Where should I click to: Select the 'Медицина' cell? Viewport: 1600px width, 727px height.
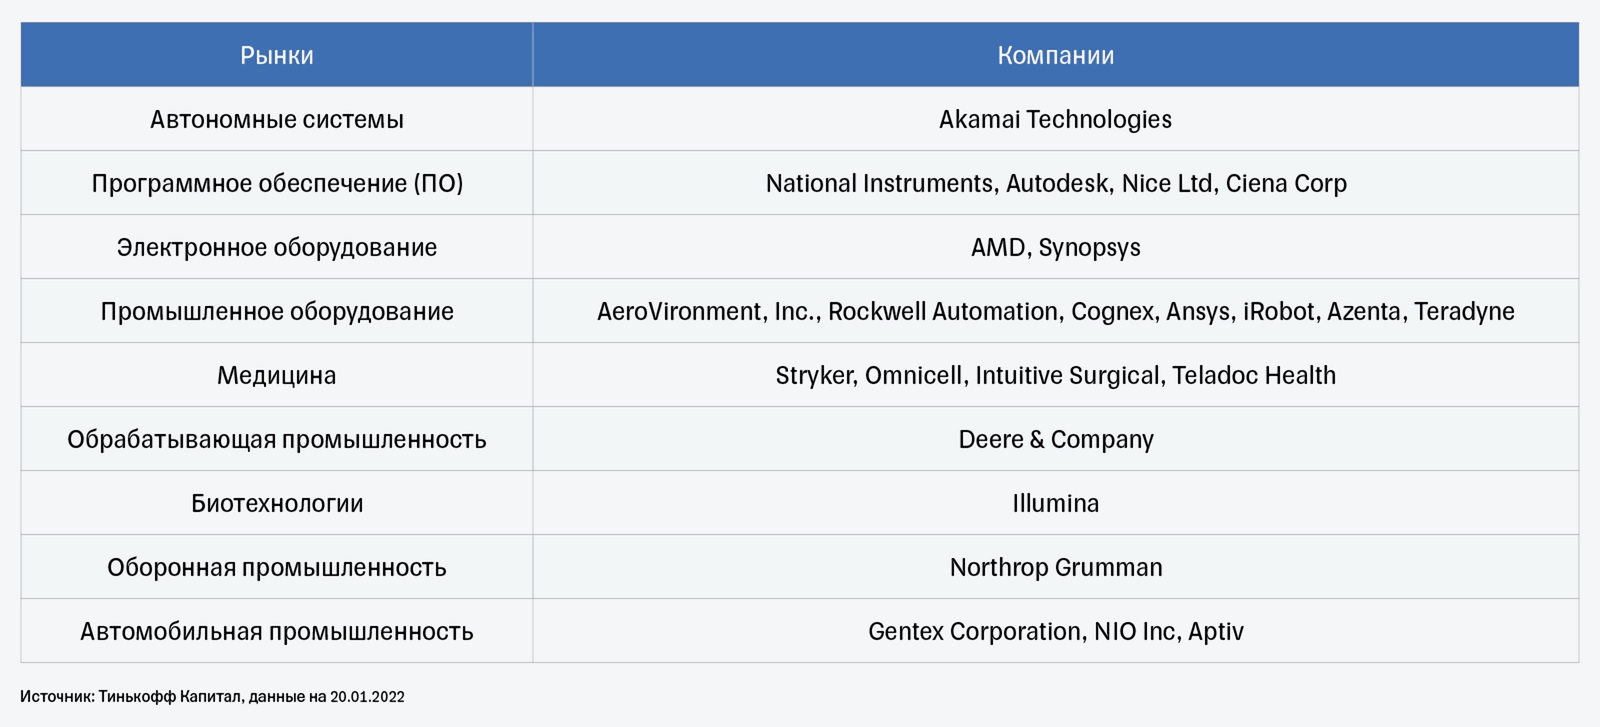pyautogui.click(x=277, y=375)
